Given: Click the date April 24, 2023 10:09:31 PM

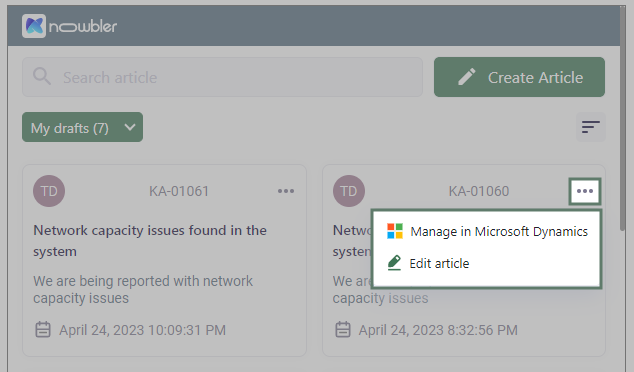Looking at the screenshot, I should [142, 330].
